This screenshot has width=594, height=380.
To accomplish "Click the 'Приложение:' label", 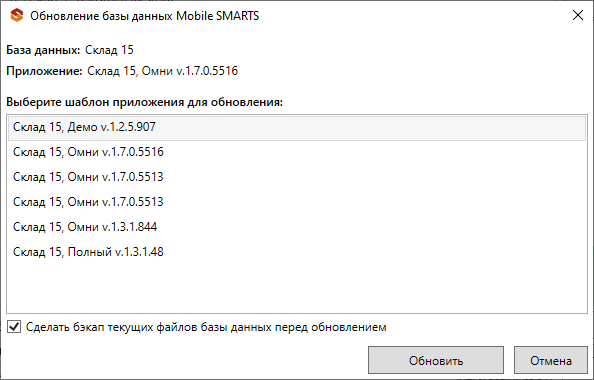I will [x=44, y=71].
